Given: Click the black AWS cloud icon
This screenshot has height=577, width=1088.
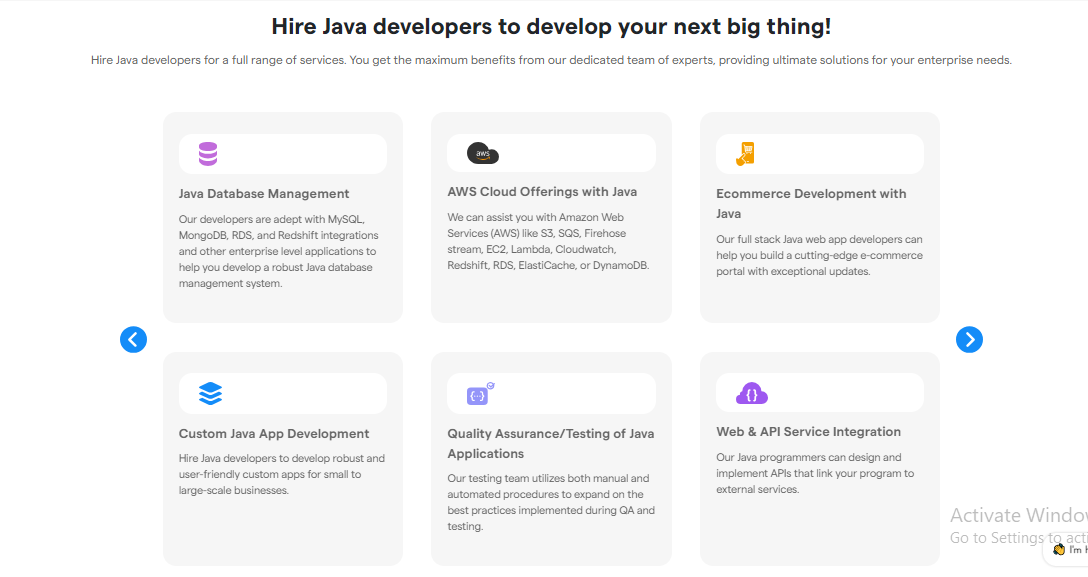Looking at the screenshot, I should 482,153.
